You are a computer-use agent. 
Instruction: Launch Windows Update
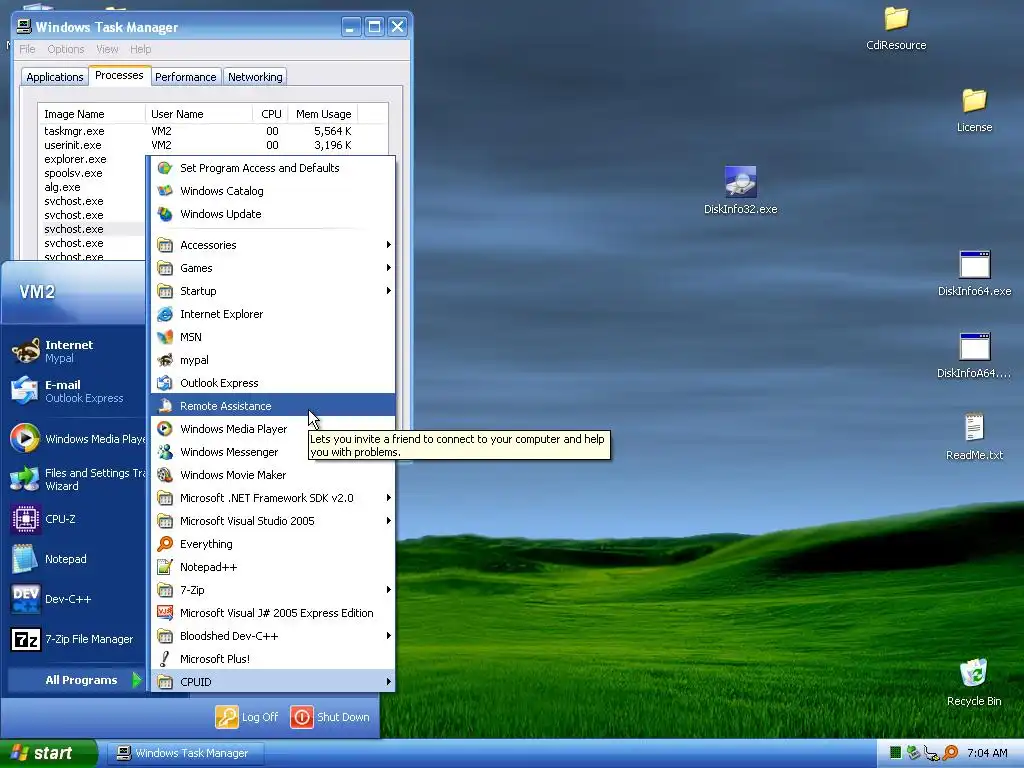273,214
